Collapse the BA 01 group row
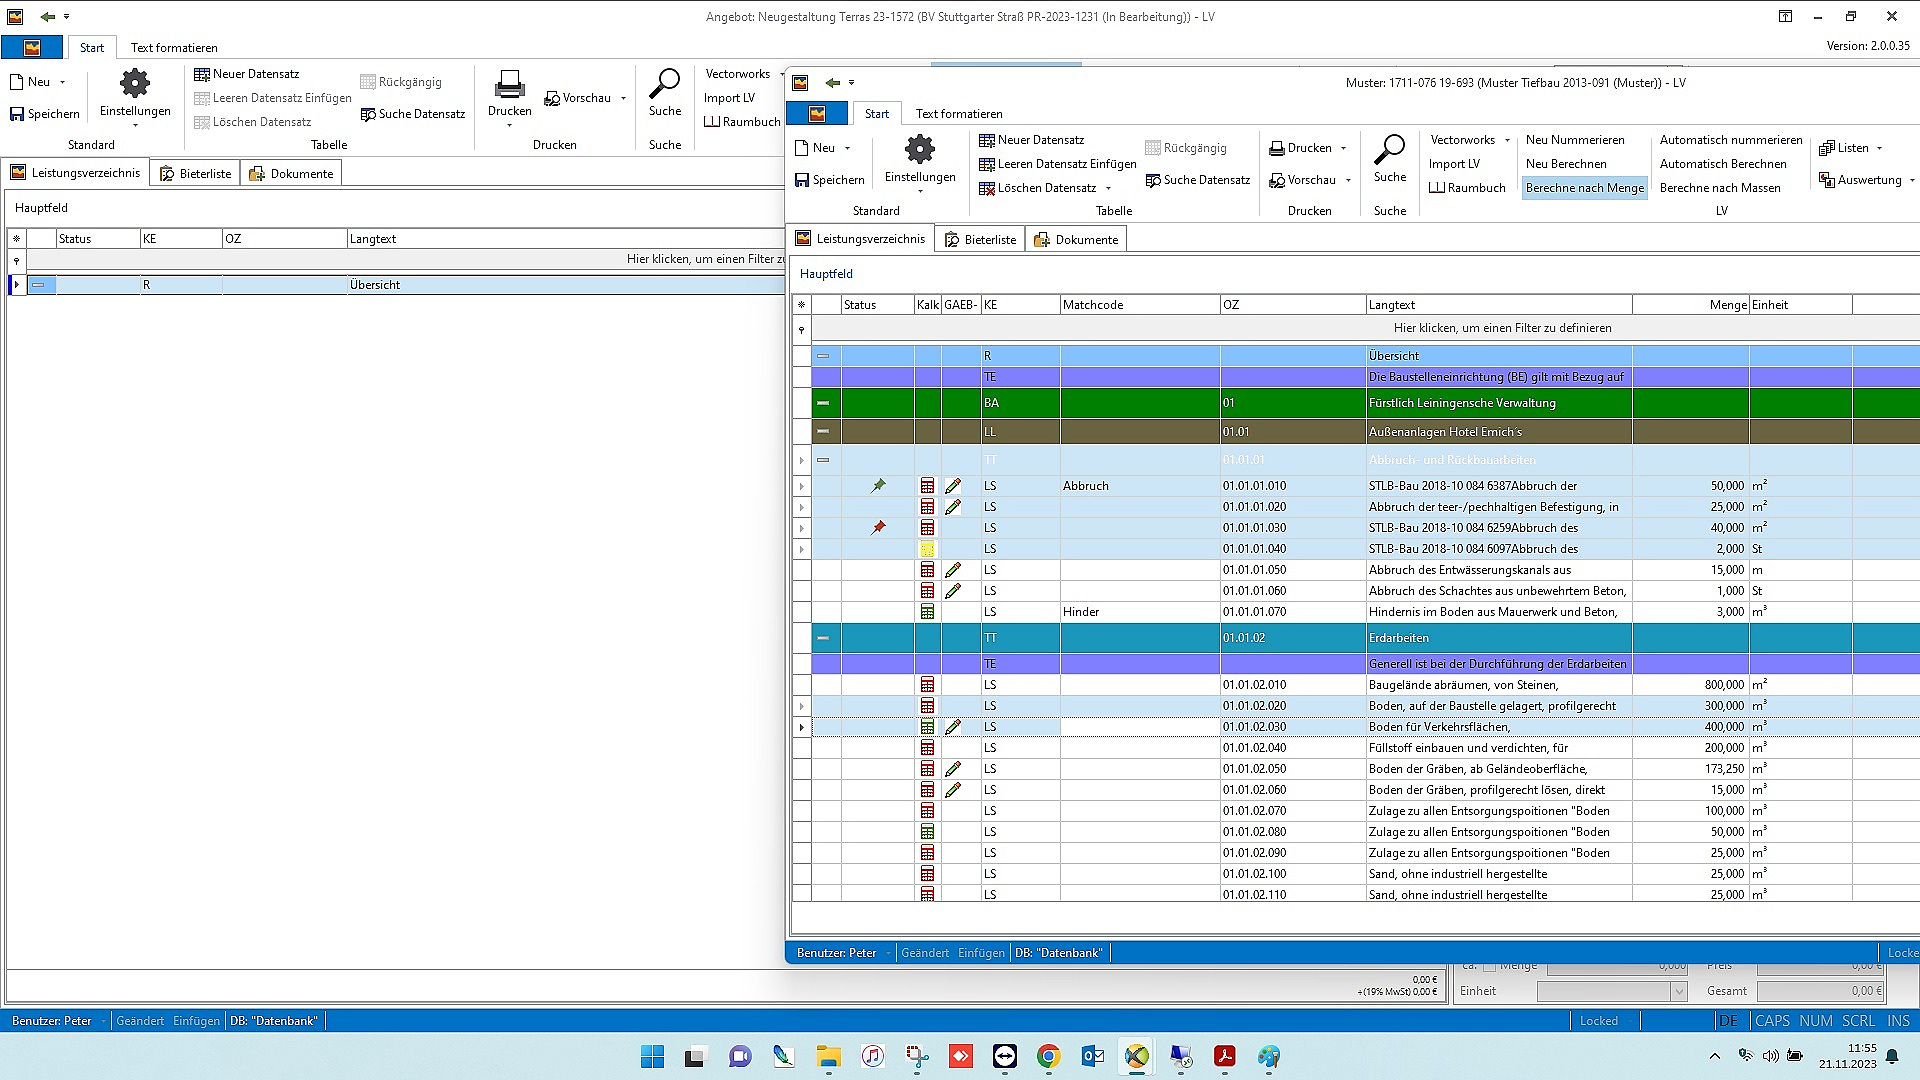 [x=823, y=403]
